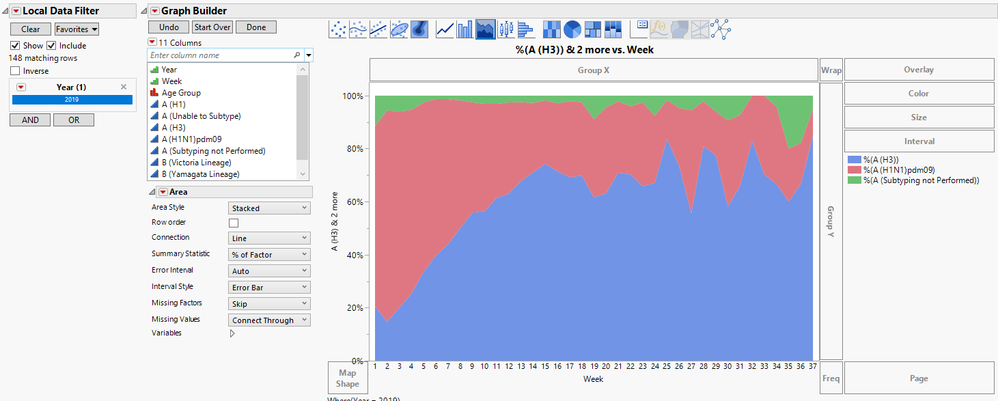This screenshot has height=401, width=998.
Task: Select the Ellipse element icon
Action: (x=399, y=29)
